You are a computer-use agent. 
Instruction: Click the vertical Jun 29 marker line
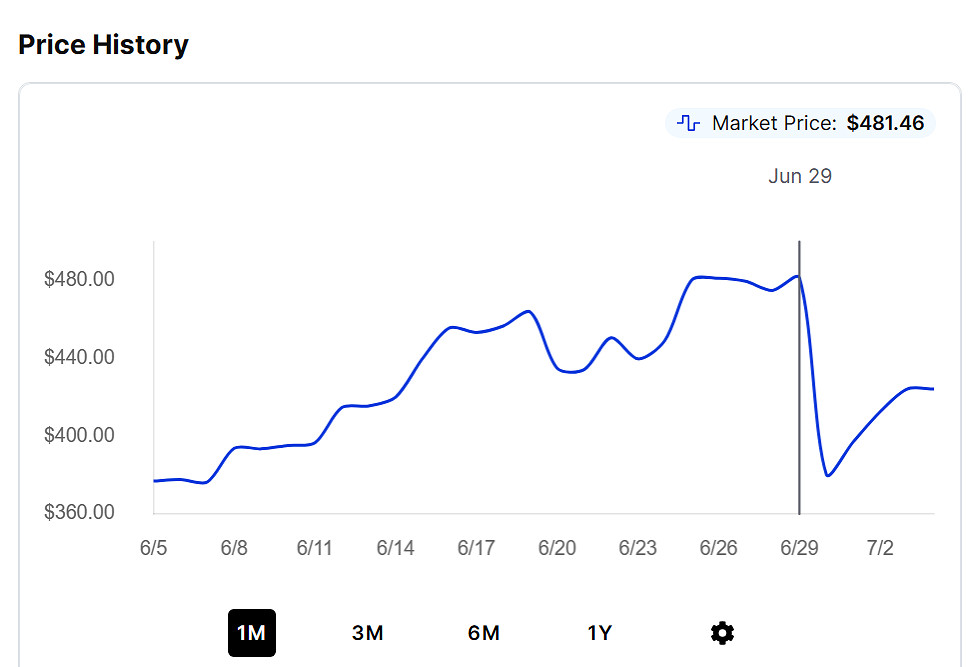(799, 400)
